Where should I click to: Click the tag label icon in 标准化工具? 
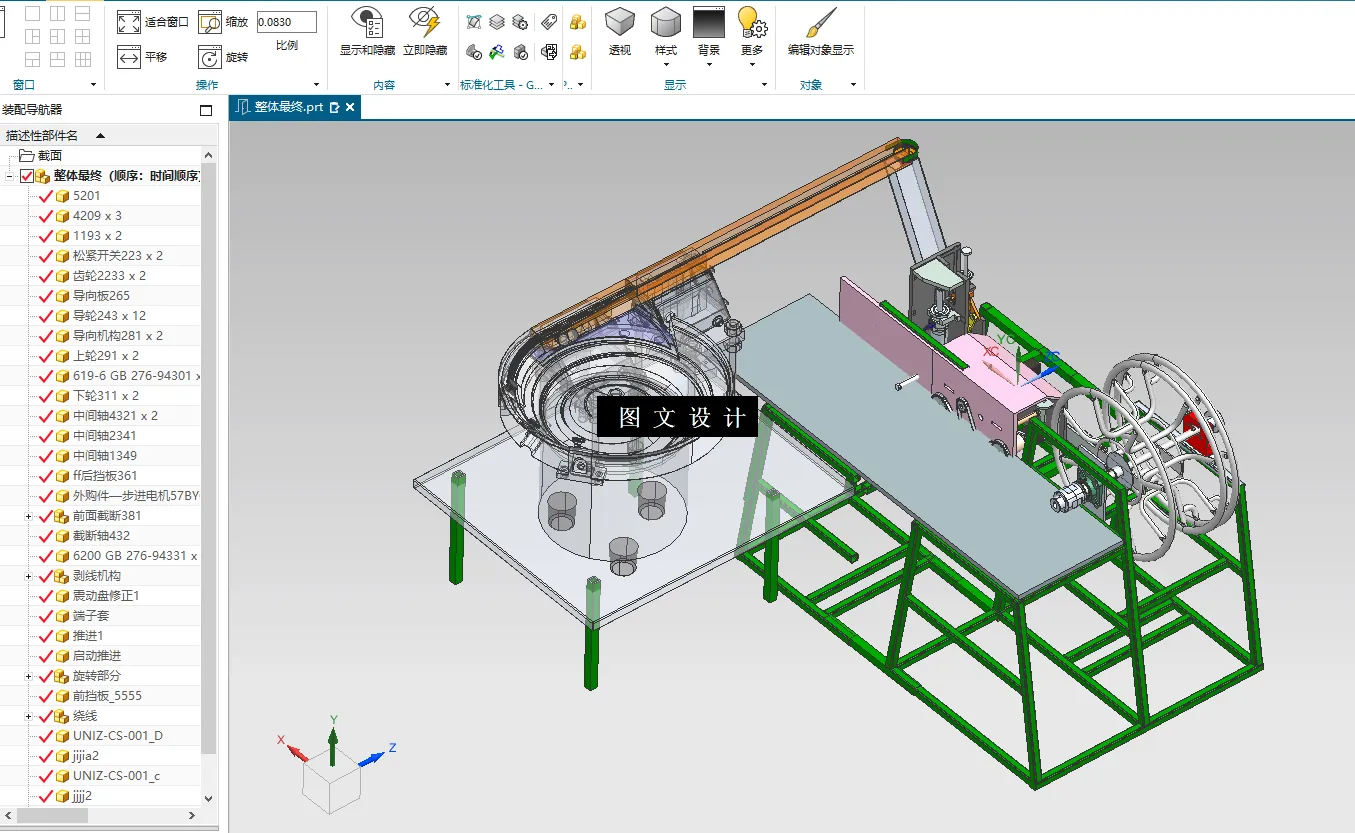point(549,22)
